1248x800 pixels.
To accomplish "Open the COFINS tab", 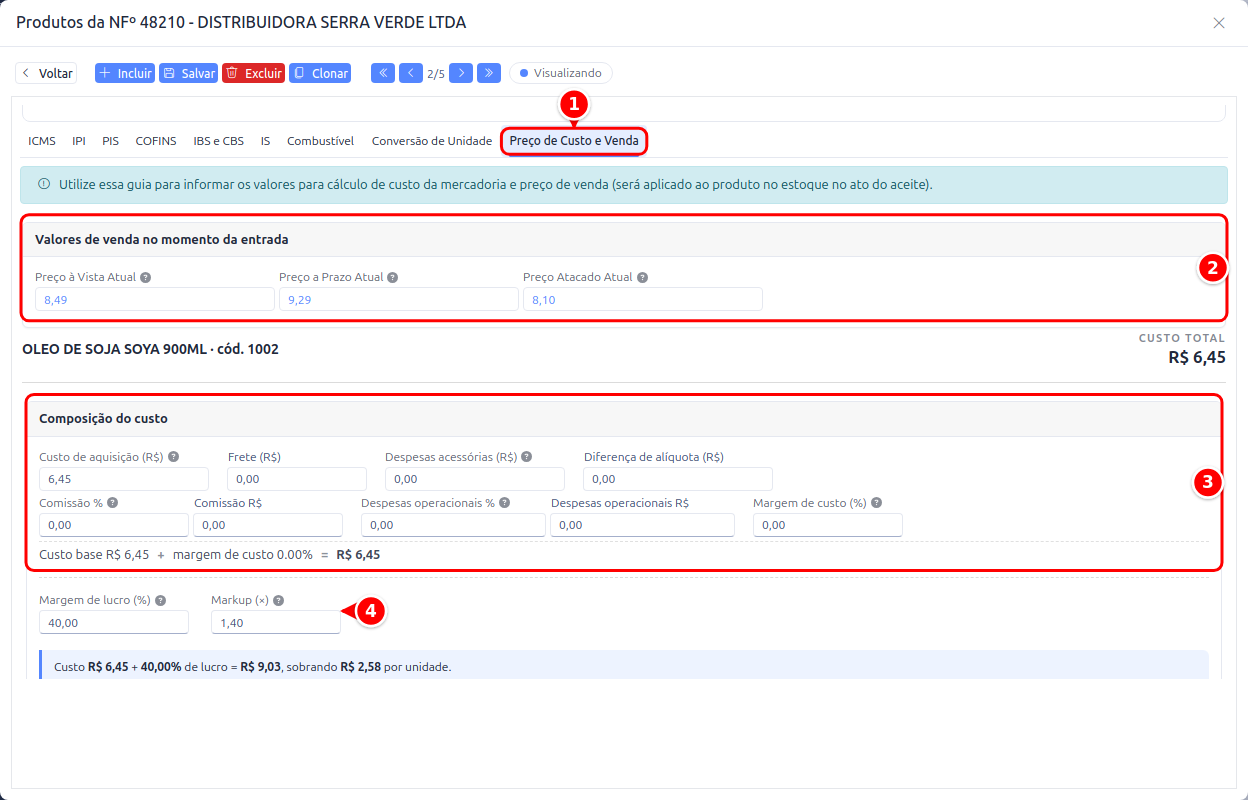I will click(156, 141).
